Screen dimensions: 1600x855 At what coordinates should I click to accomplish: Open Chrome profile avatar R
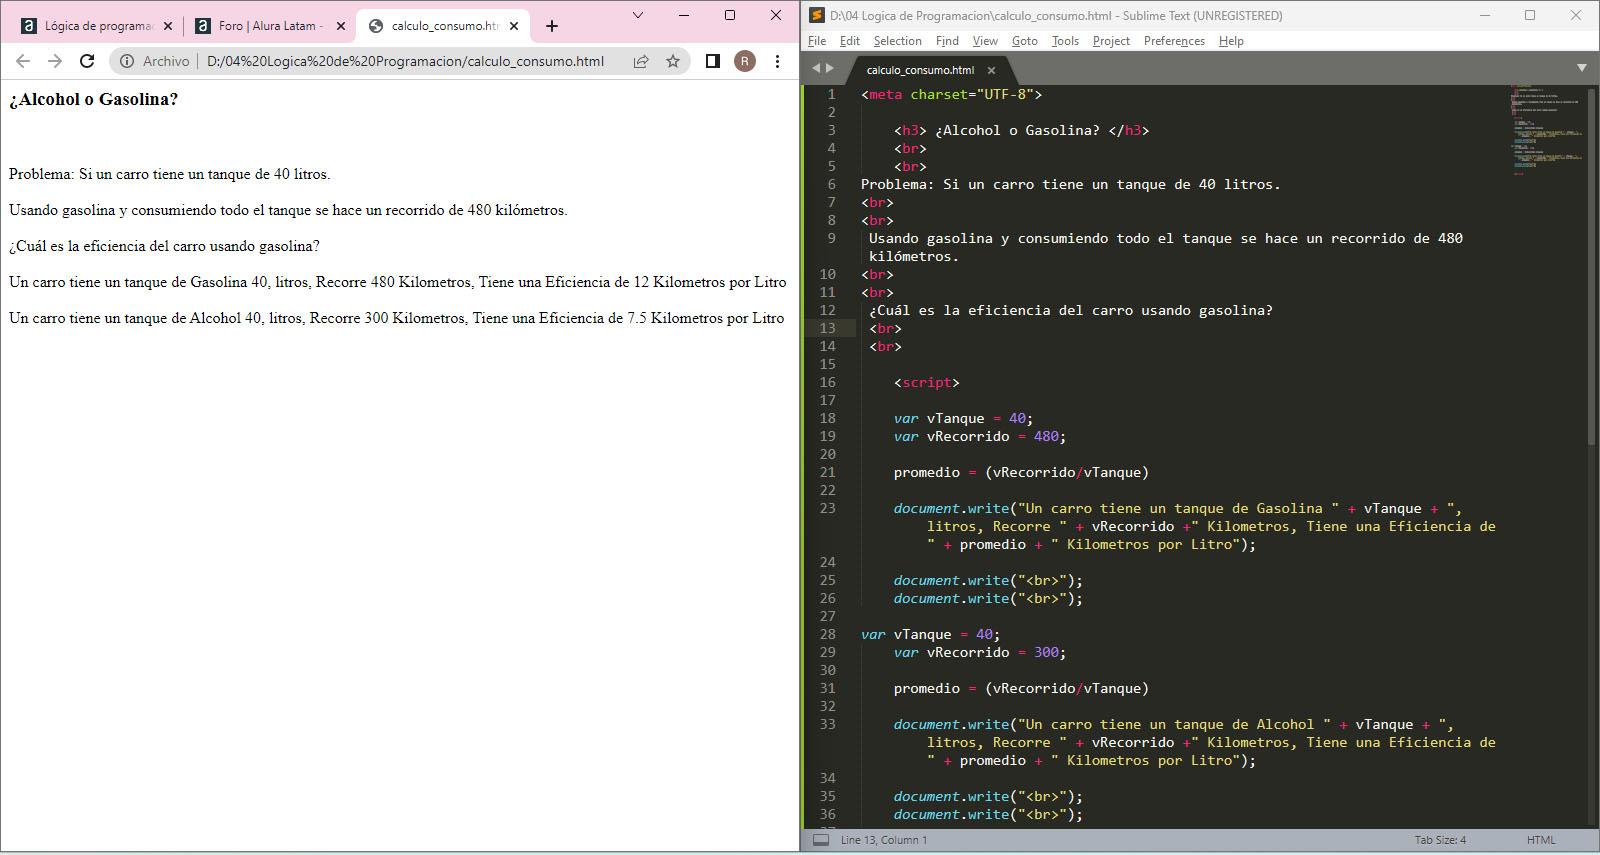745,61
